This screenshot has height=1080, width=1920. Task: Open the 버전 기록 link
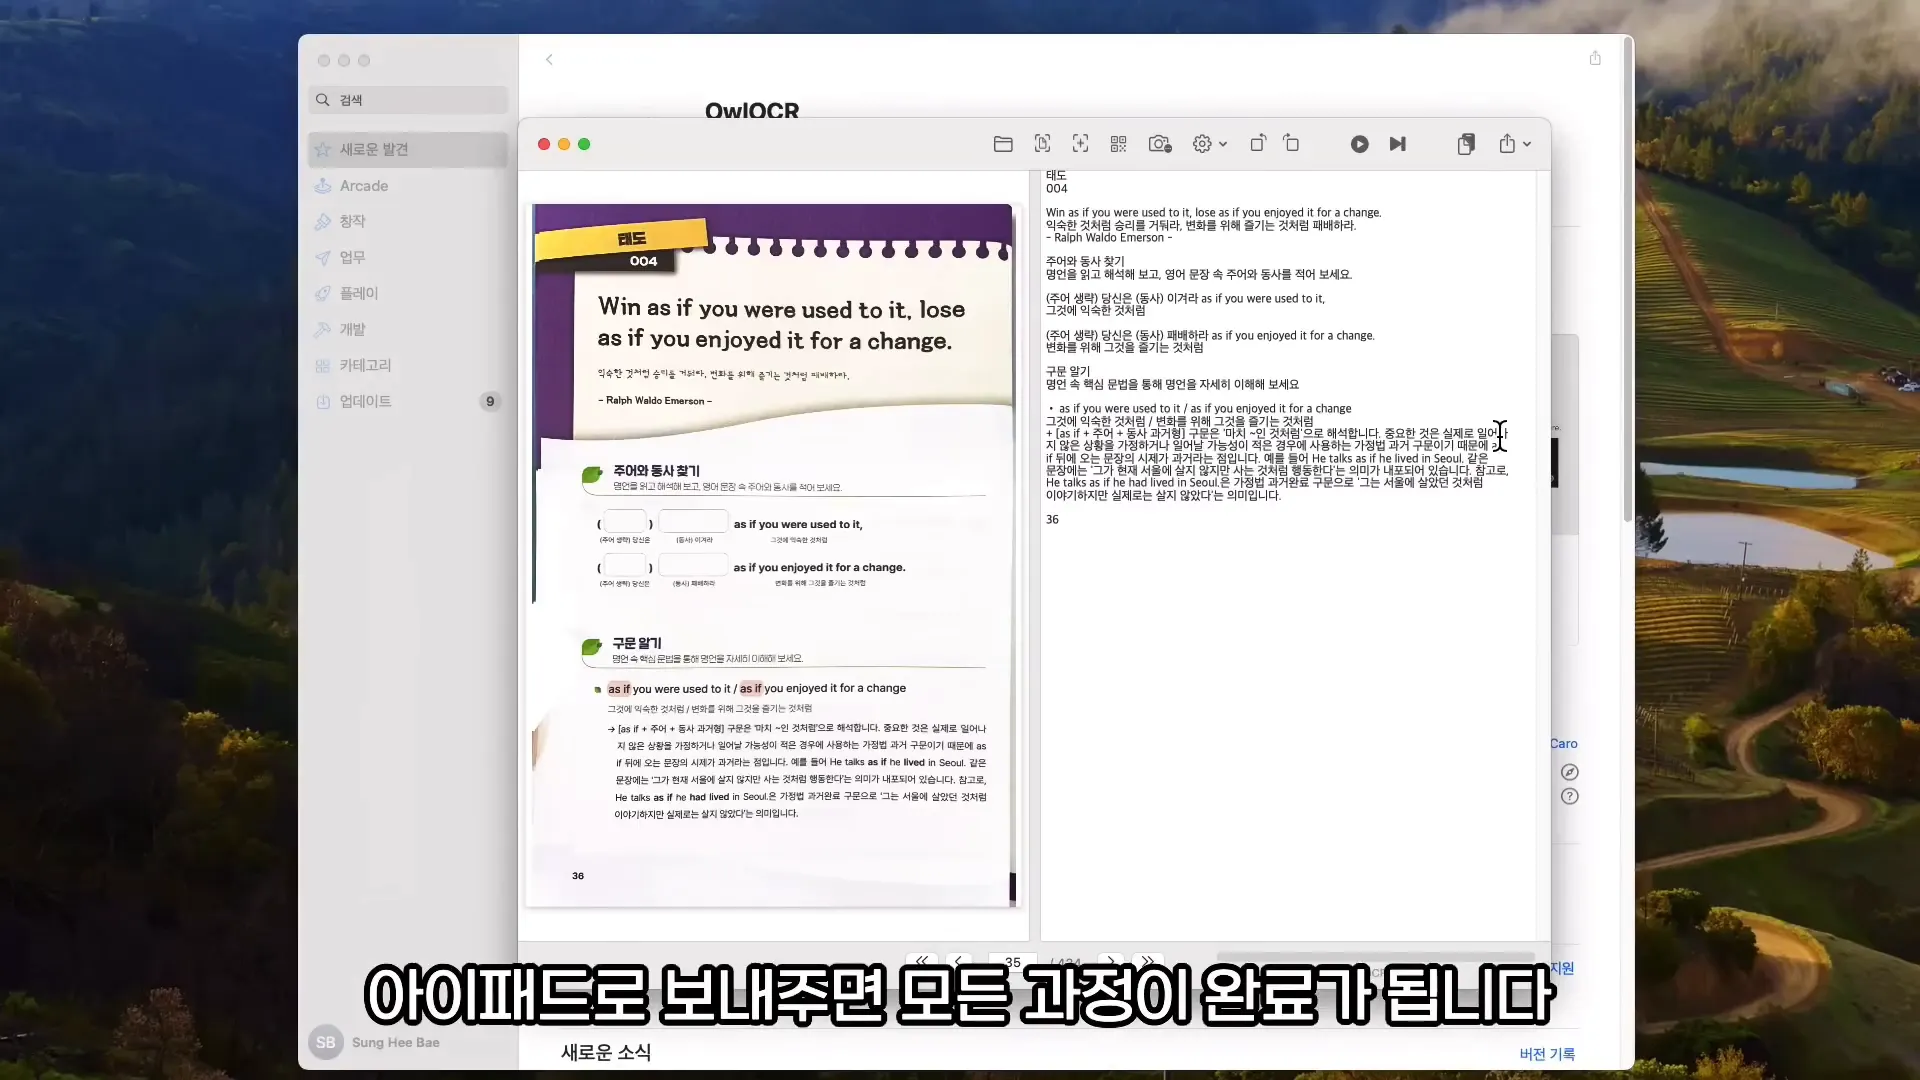tap(1547, 1054)
